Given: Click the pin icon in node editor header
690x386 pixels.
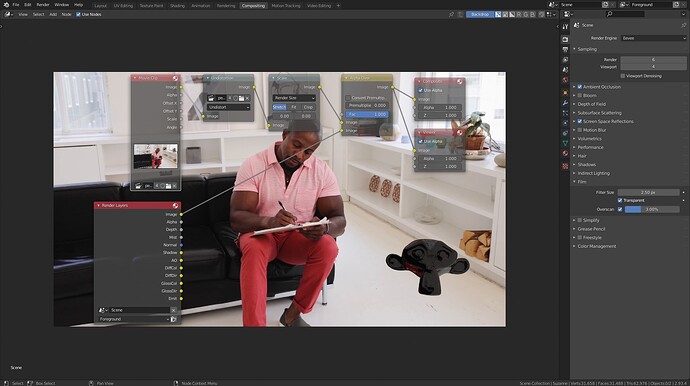Looking at the screenshot, I should coord(451,15).
